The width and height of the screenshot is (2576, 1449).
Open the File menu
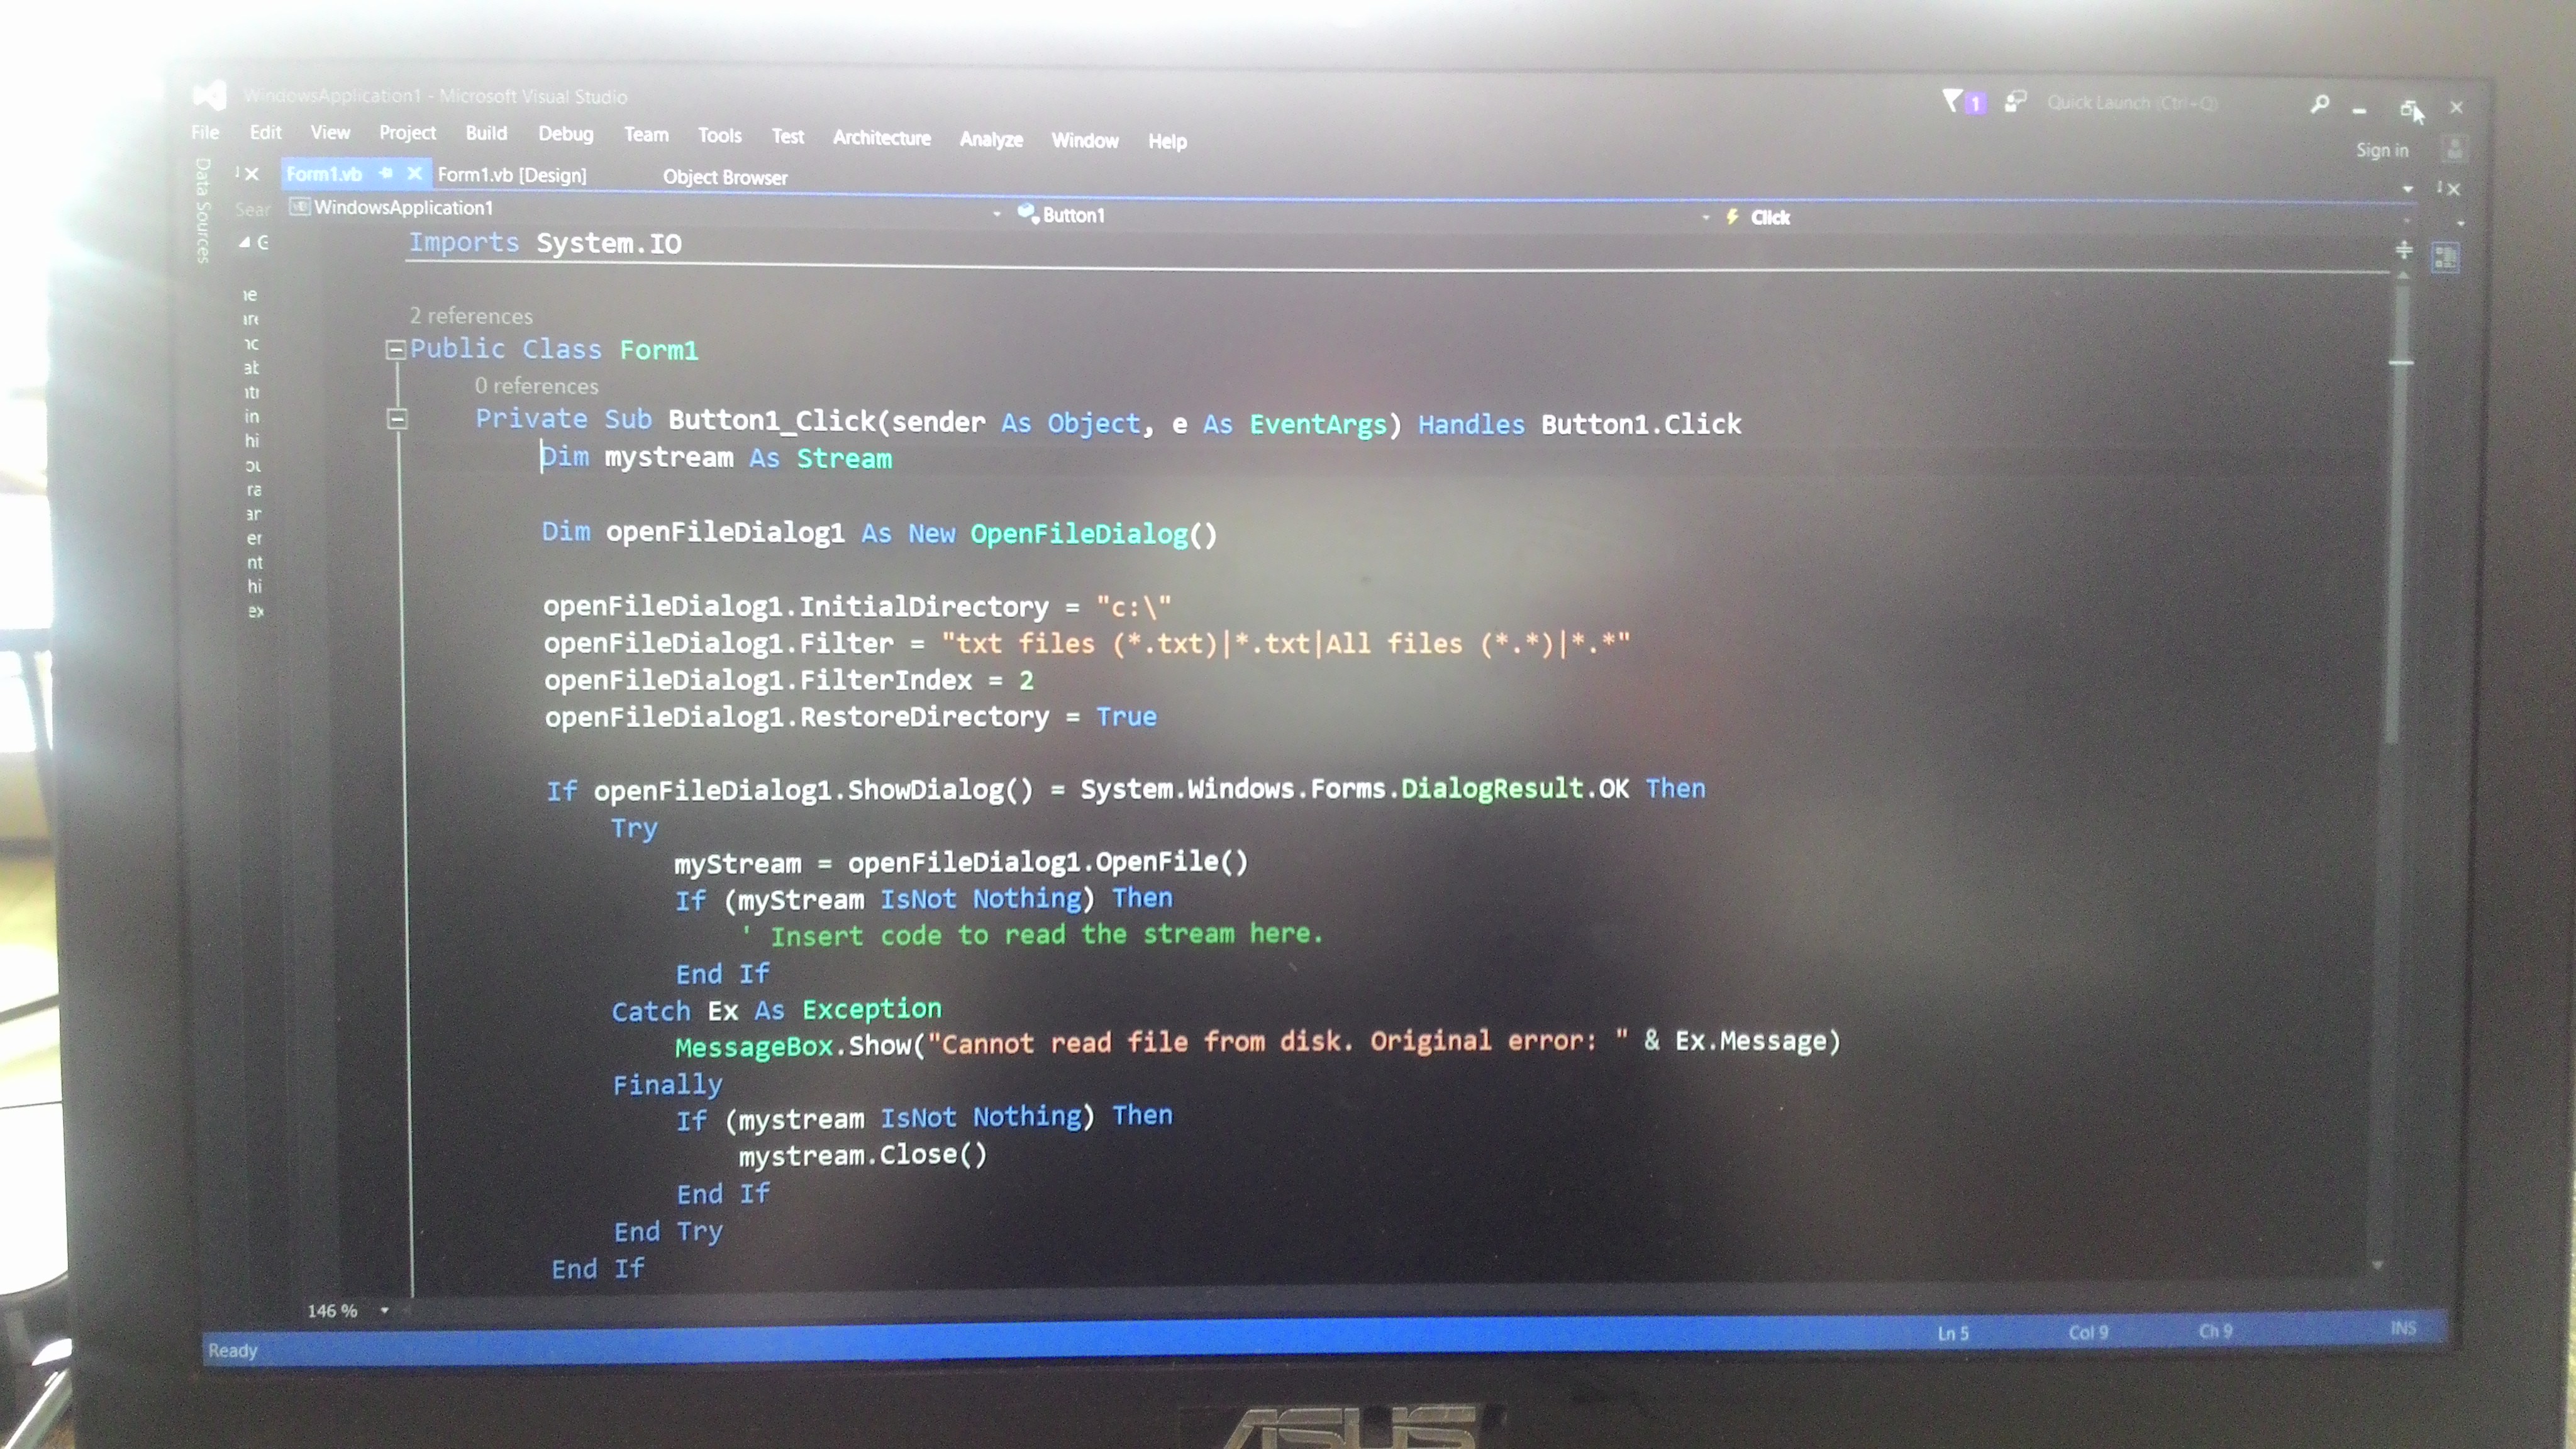click(x=205, y=132)
